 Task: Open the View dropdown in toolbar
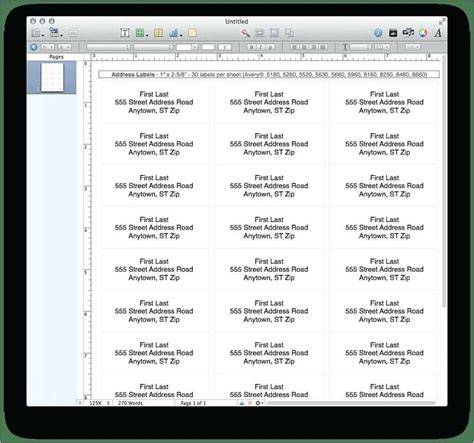point(36,33)
